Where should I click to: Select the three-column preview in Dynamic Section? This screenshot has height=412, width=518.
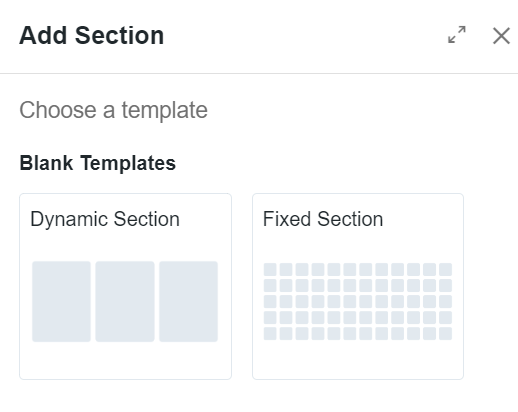(x=125, y=301)
